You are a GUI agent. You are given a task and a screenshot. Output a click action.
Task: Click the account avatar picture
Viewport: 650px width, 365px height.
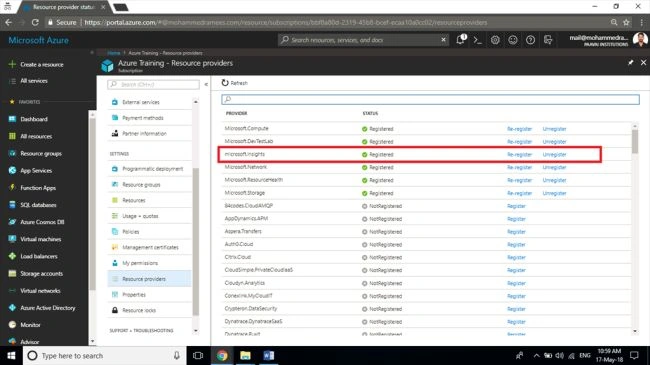[640, 40]
